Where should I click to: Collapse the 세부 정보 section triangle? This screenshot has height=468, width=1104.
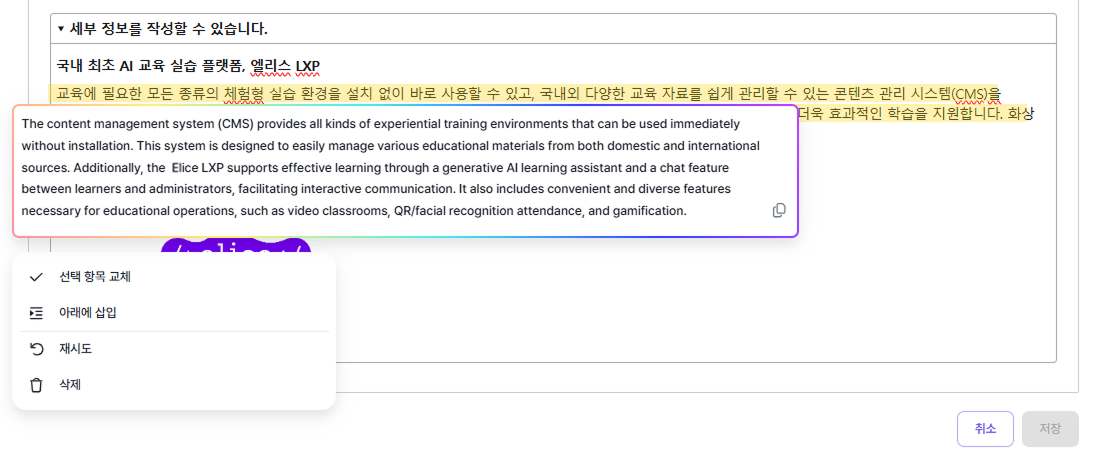coord(61,29)
